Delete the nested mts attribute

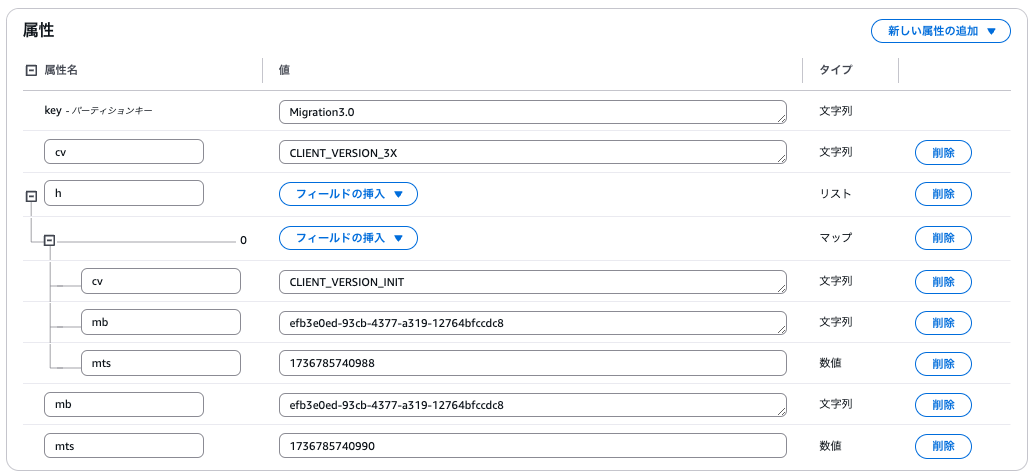tap(943, 364)
